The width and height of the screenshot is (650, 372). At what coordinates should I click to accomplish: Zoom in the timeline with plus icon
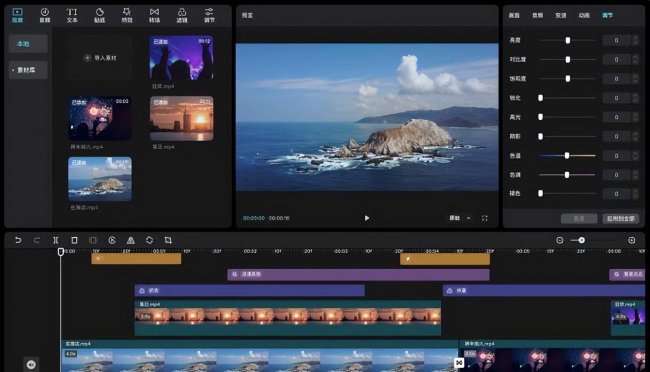pyautogui.click(x=632, y=240)
